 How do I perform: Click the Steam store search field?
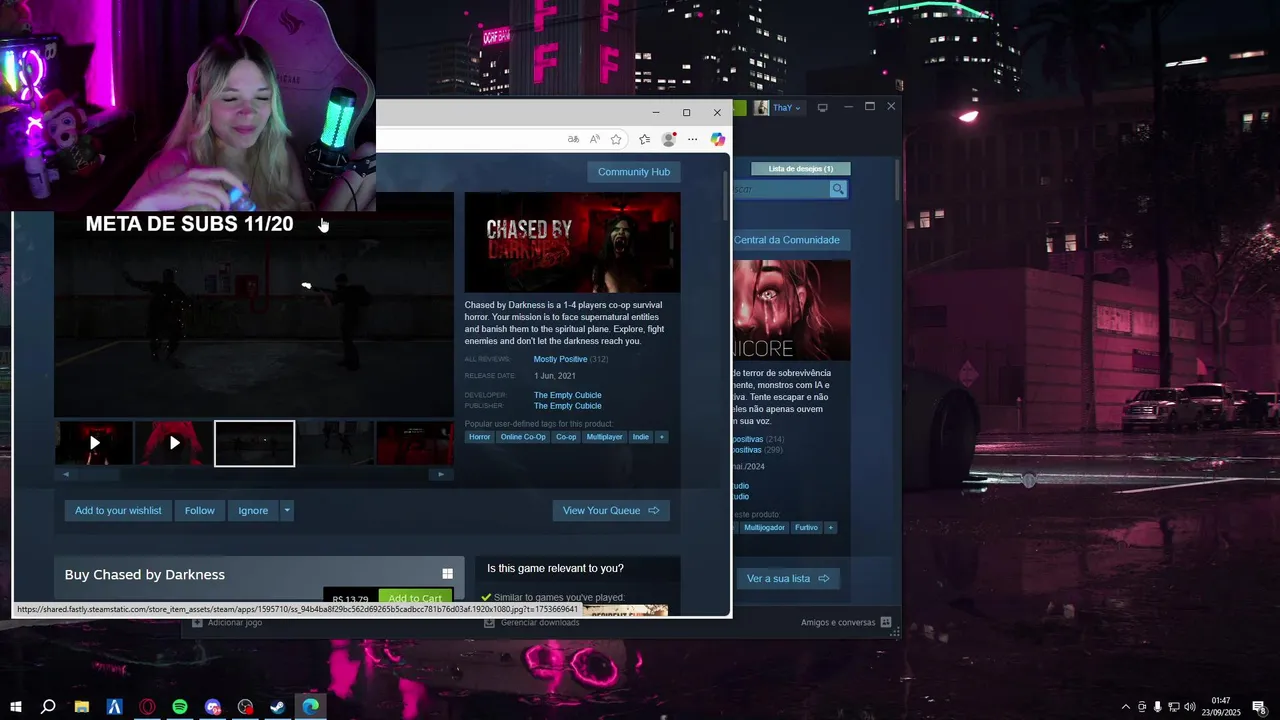click(x=781, y=189)
